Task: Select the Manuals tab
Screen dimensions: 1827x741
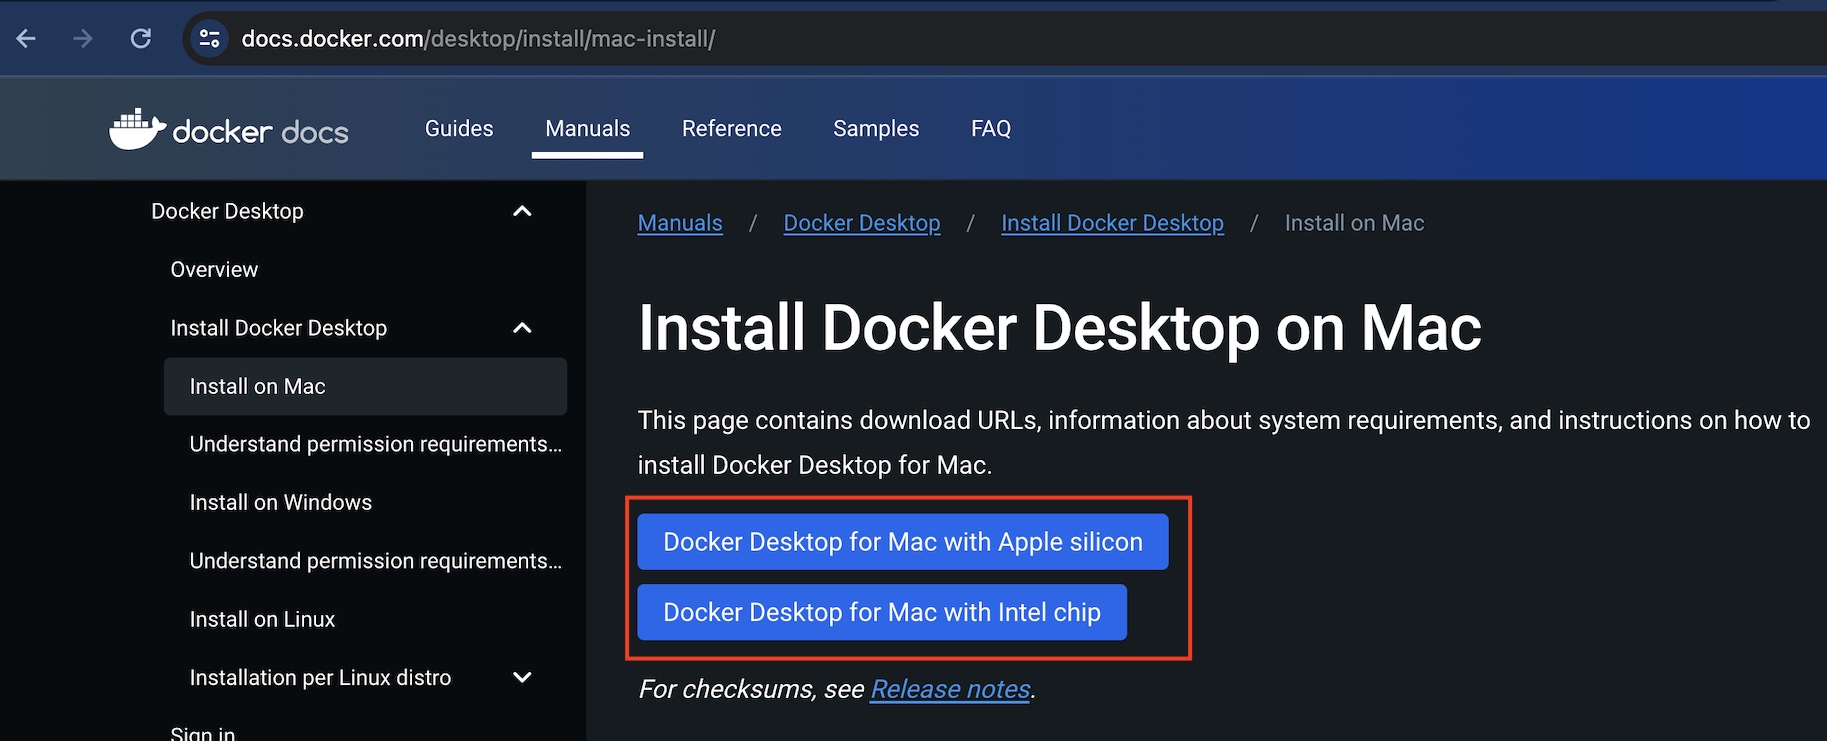Action: point(588,129)
